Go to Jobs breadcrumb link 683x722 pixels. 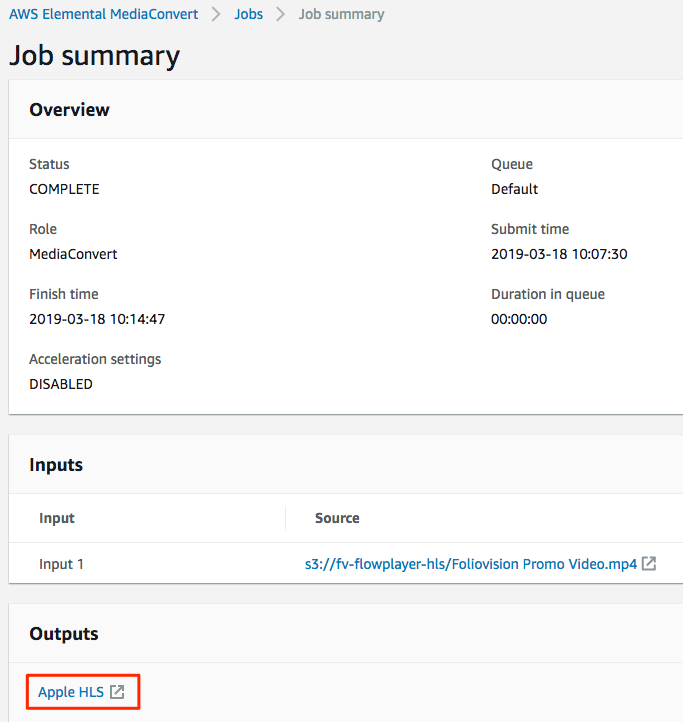(248, 14)
